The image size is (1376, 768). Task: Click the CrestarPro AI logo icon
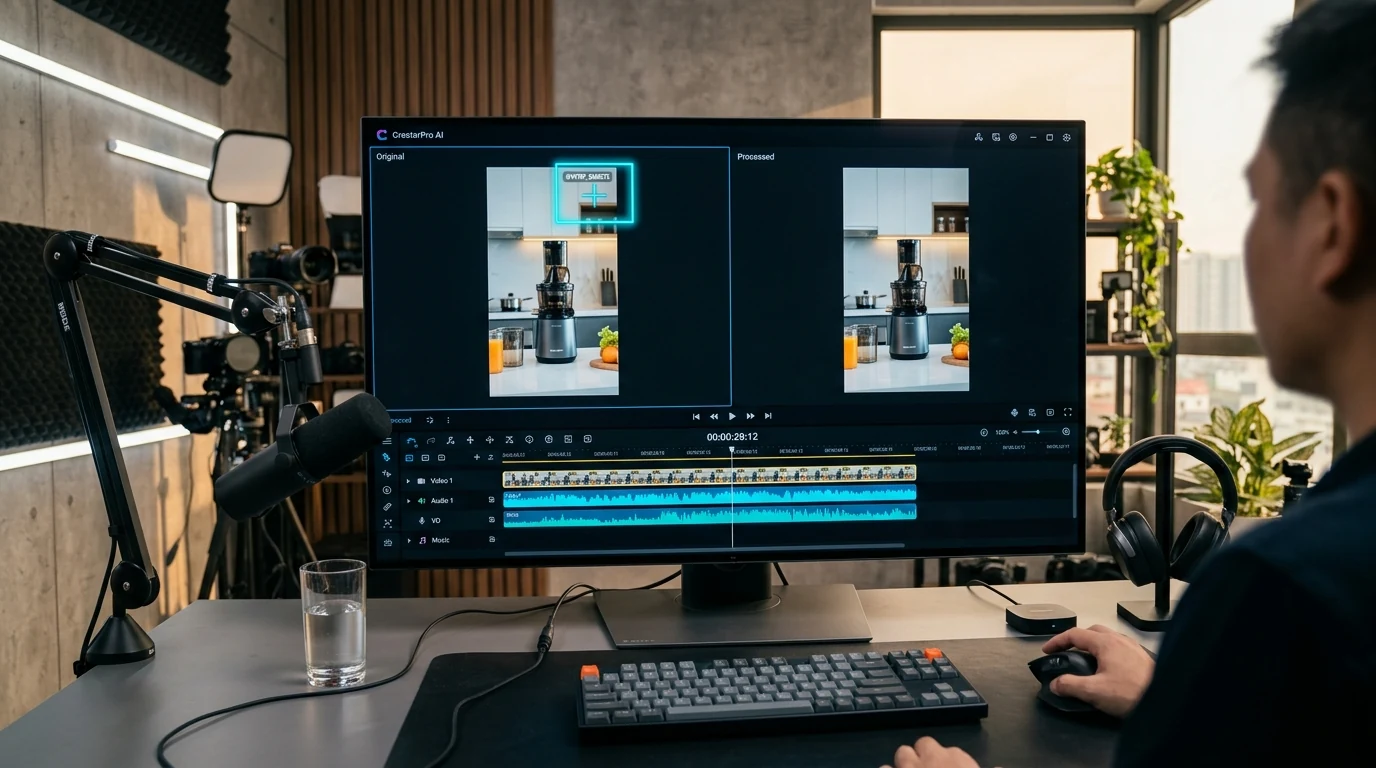click(381, 135)
